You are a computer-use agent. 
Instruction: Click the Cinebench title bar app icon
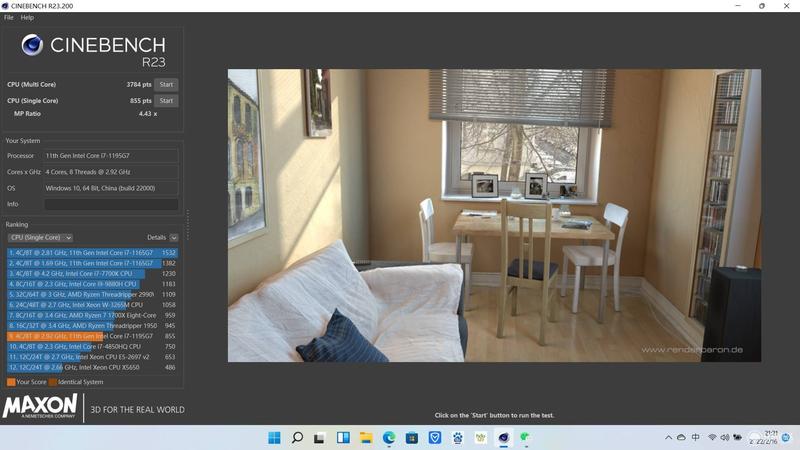pos(5,6)
